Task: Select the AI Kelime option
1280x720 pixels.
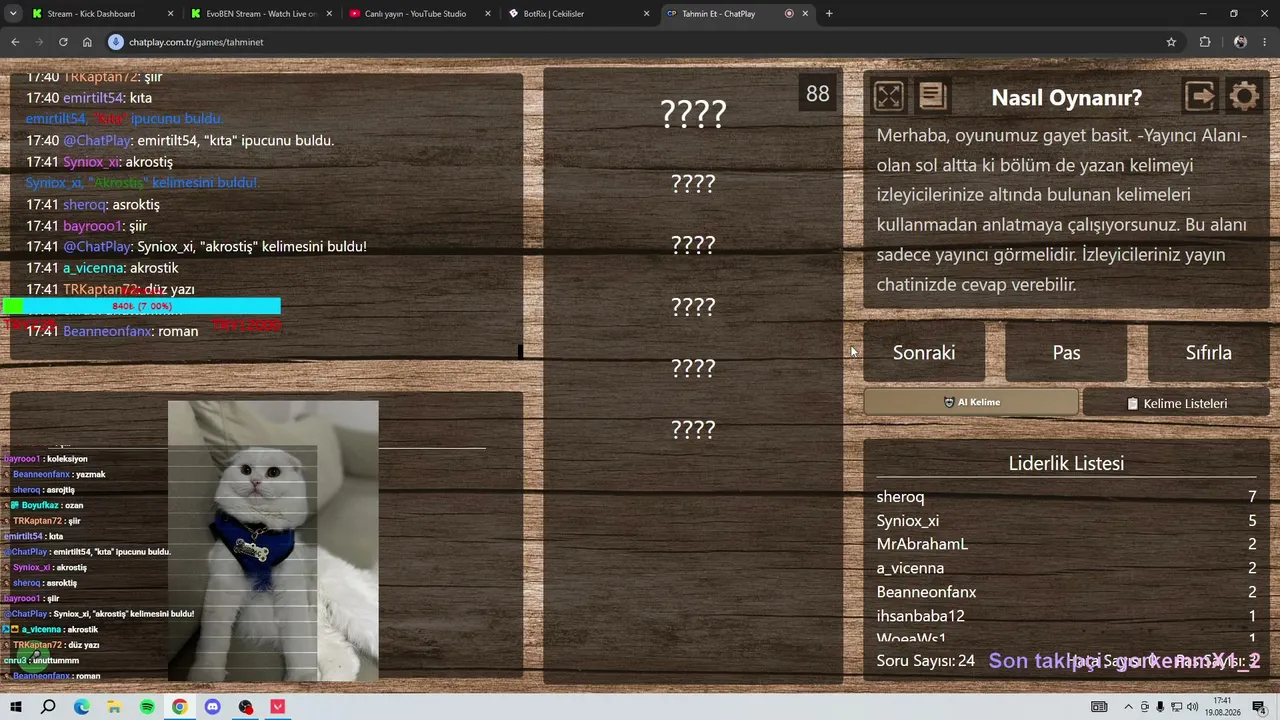Action: click(x=971, y=402)
